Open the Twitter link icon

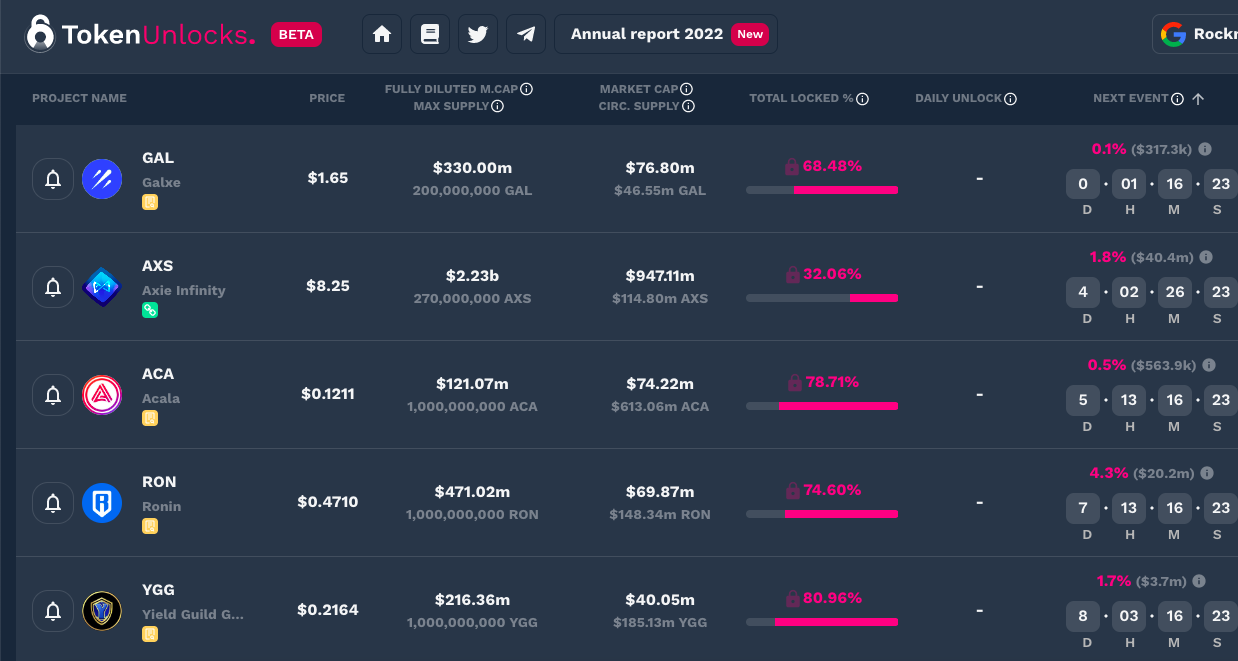[478, 34]
